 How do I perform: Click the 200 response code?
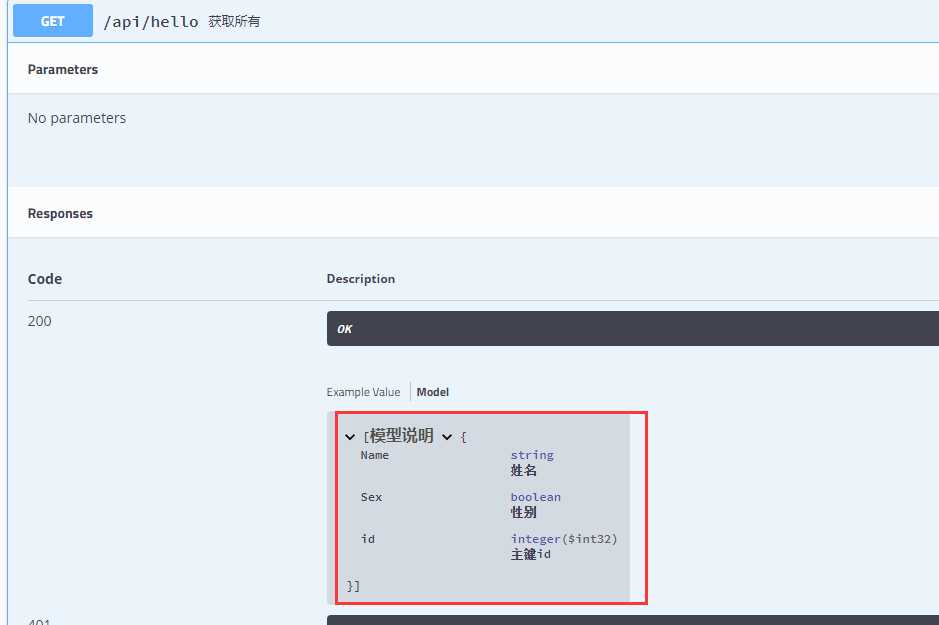[40, 321]
